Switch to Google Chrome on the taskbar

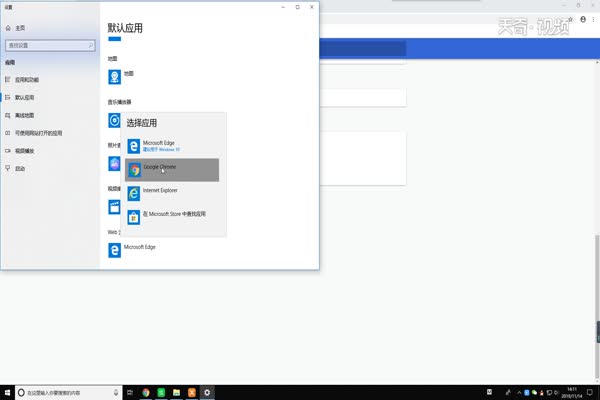(x=146, y=392)
